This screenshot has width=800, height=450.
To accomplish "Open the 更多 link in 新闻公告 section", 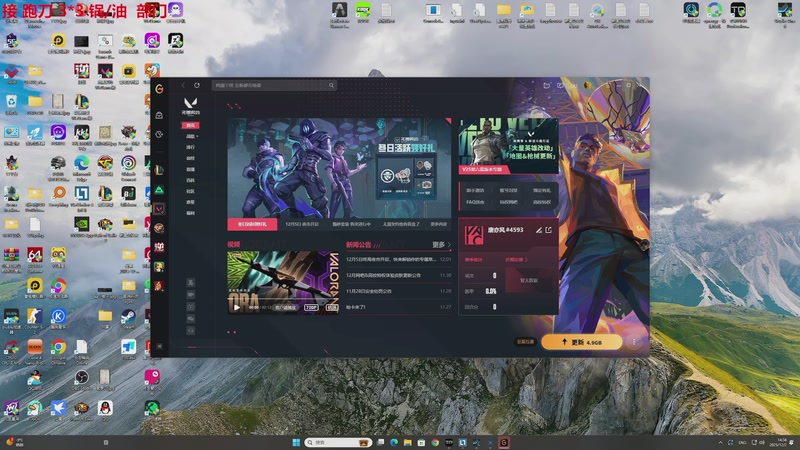I will pos(441,245).
